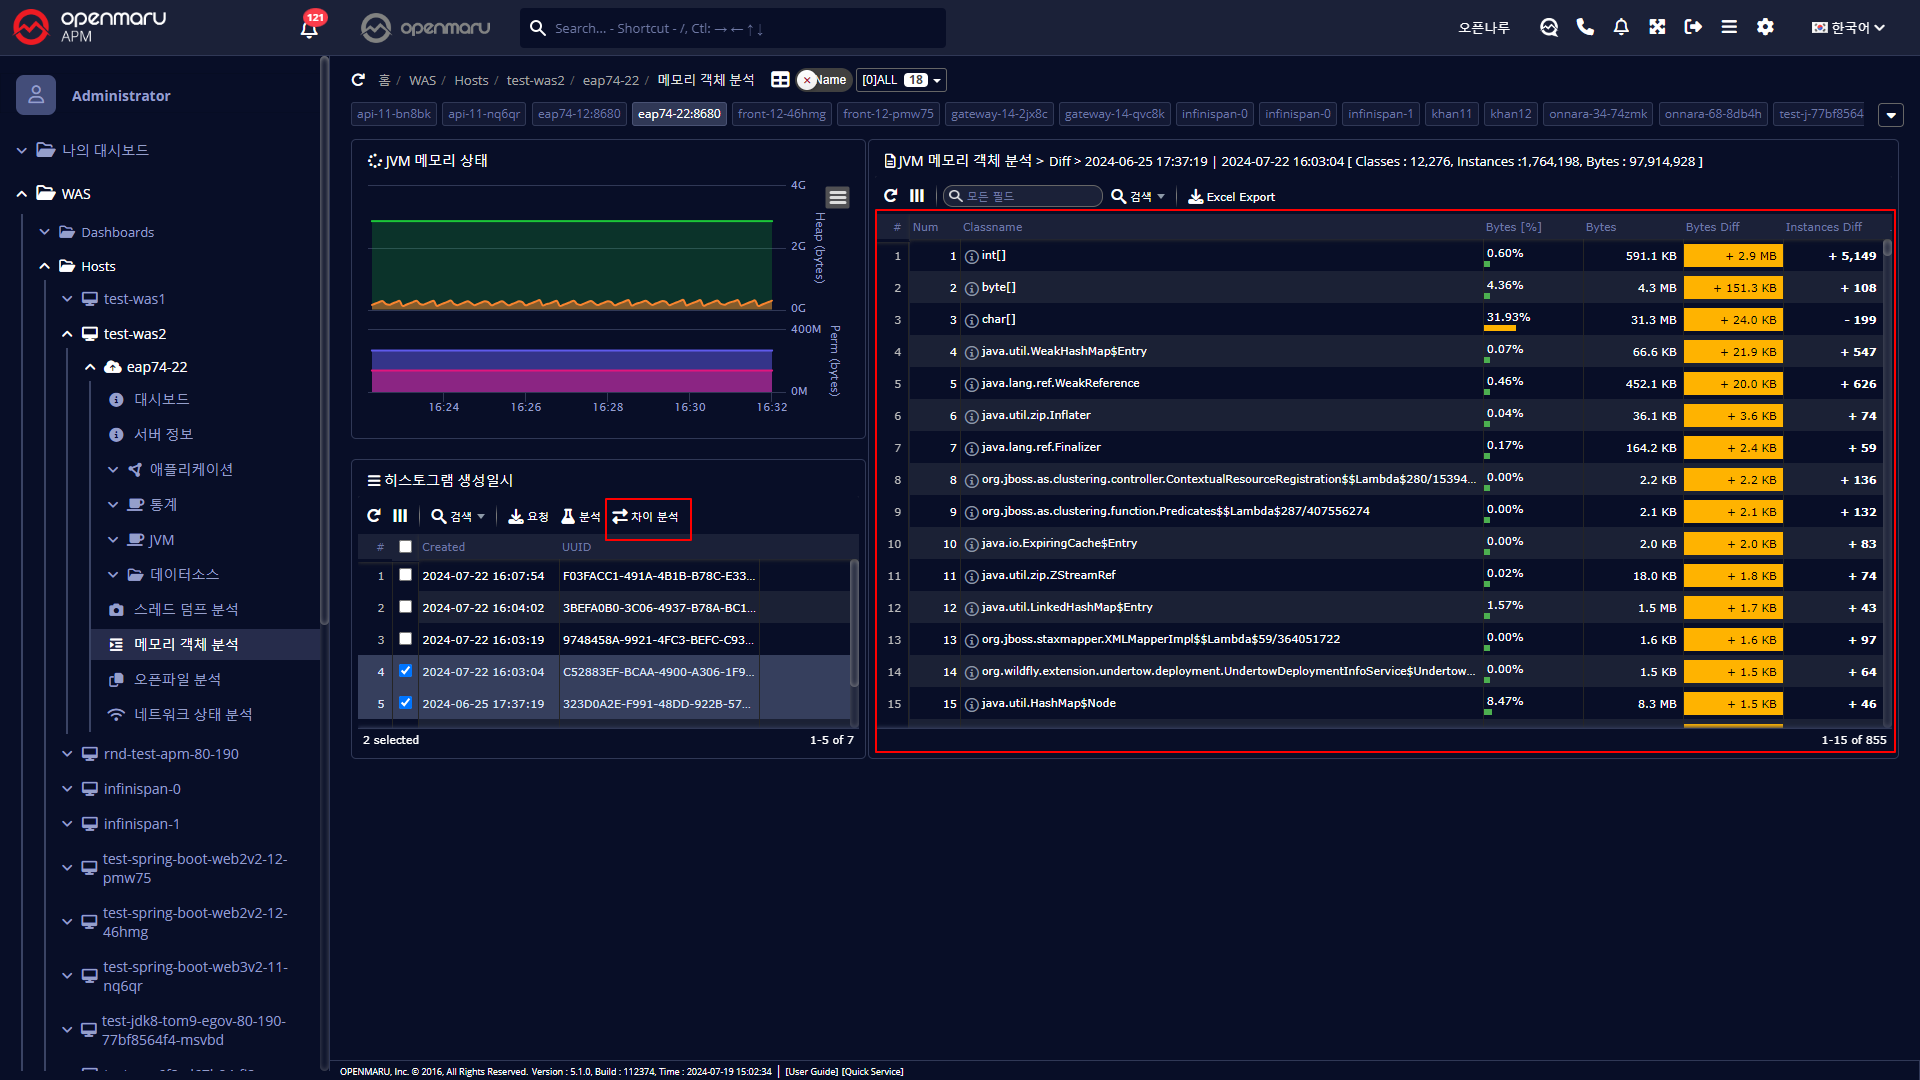Click the 차이 분석 diff button

(646, 516)
